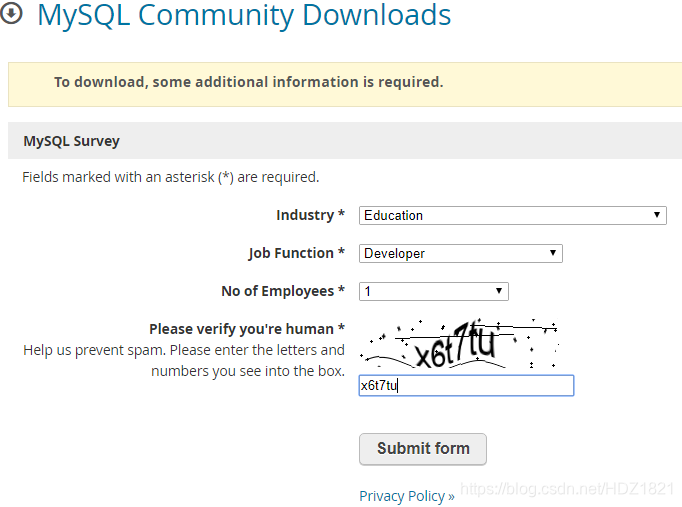Click the MySQL Community Downloads heading
The image size is (682, 507).
(x=244, y=15)
